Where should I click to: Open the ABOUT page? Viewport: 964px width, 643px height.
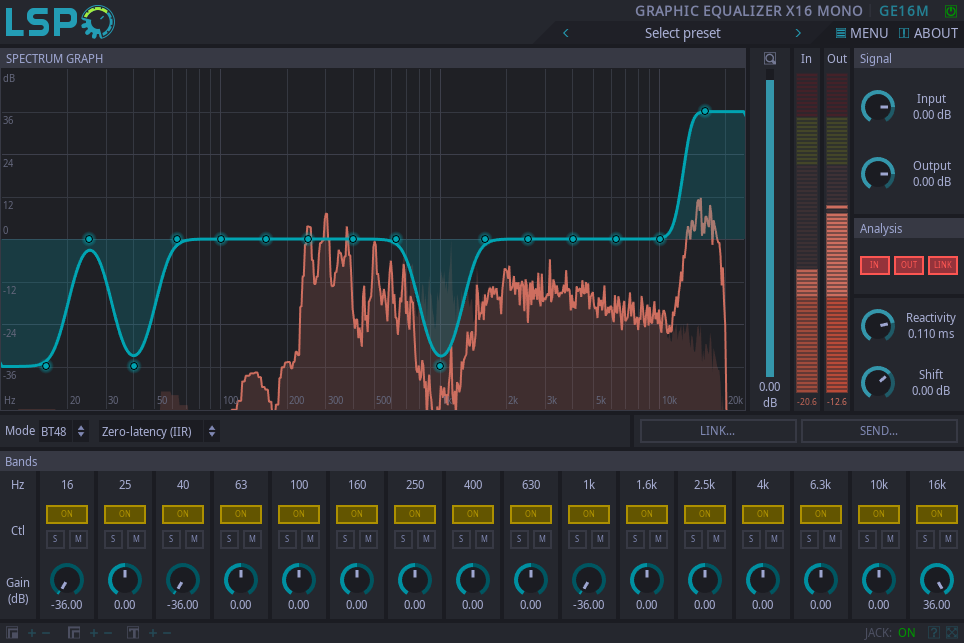928,33
